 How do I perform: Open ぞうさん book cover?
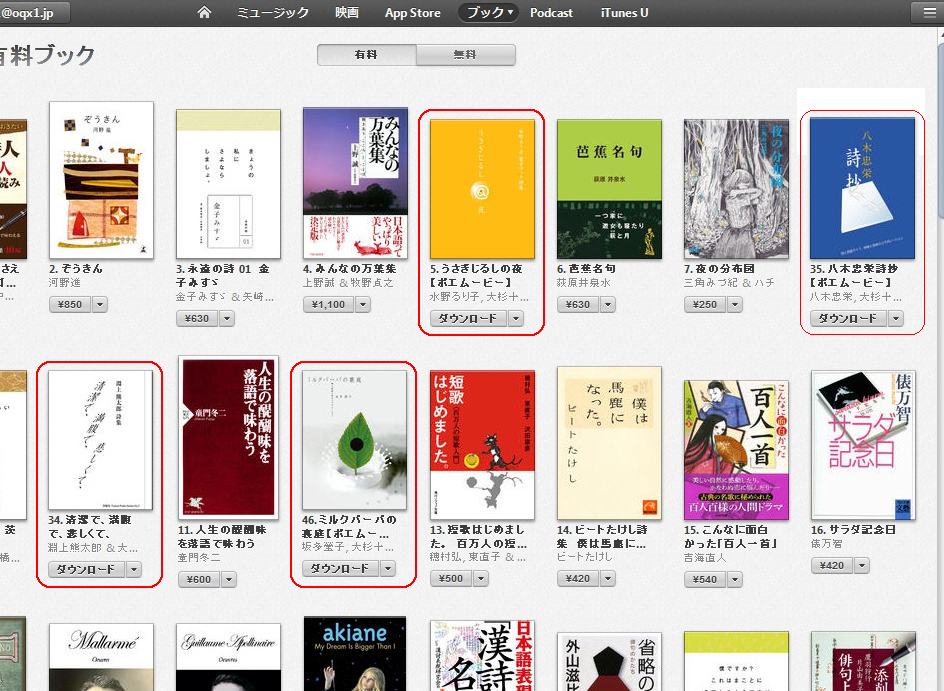click(101, 180)
